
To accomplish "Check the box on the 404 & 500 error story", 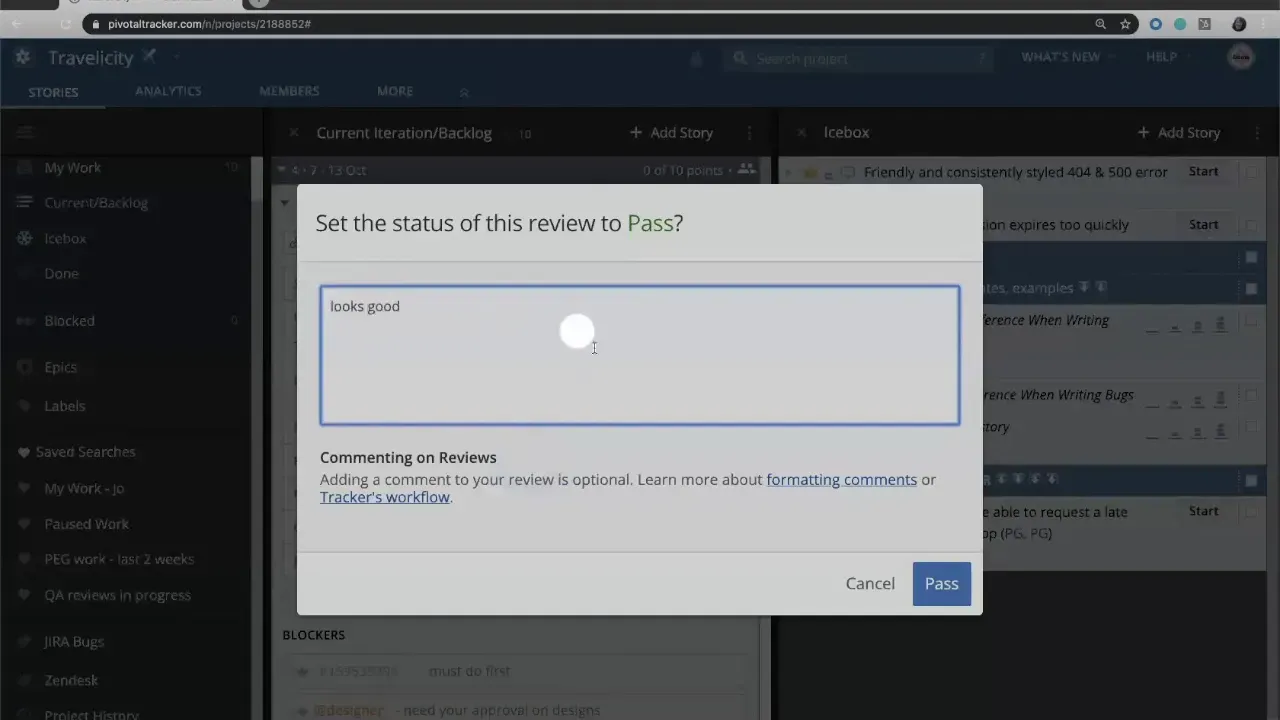I will coord(1251,172).
